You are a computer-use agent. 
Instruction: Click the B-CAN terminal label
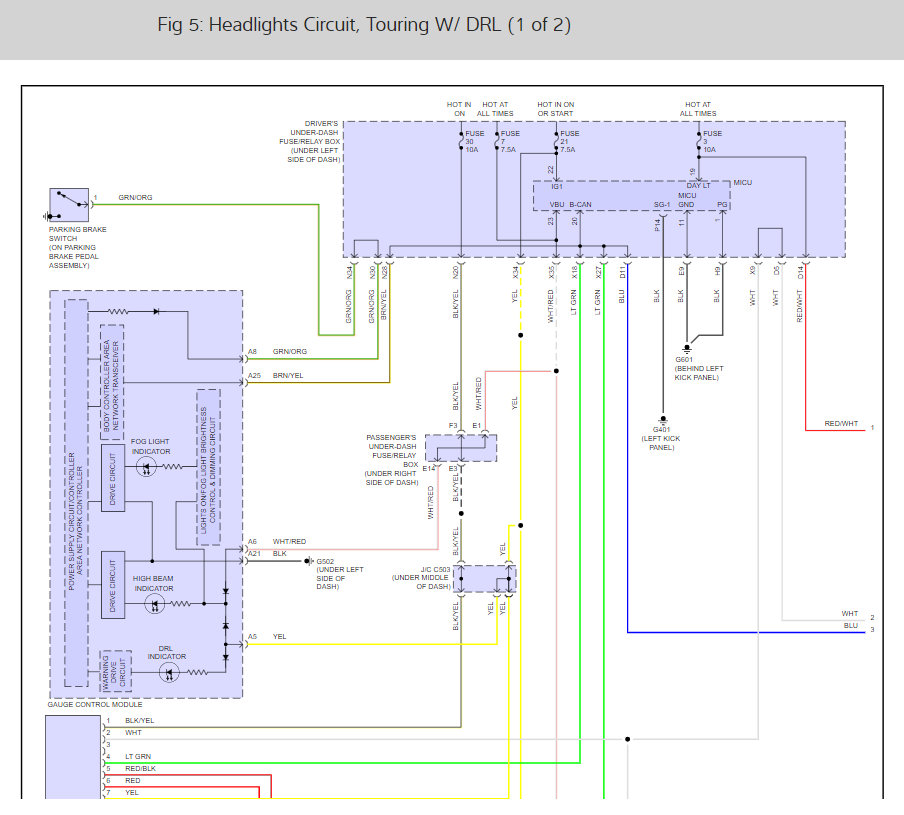(581, 205)
